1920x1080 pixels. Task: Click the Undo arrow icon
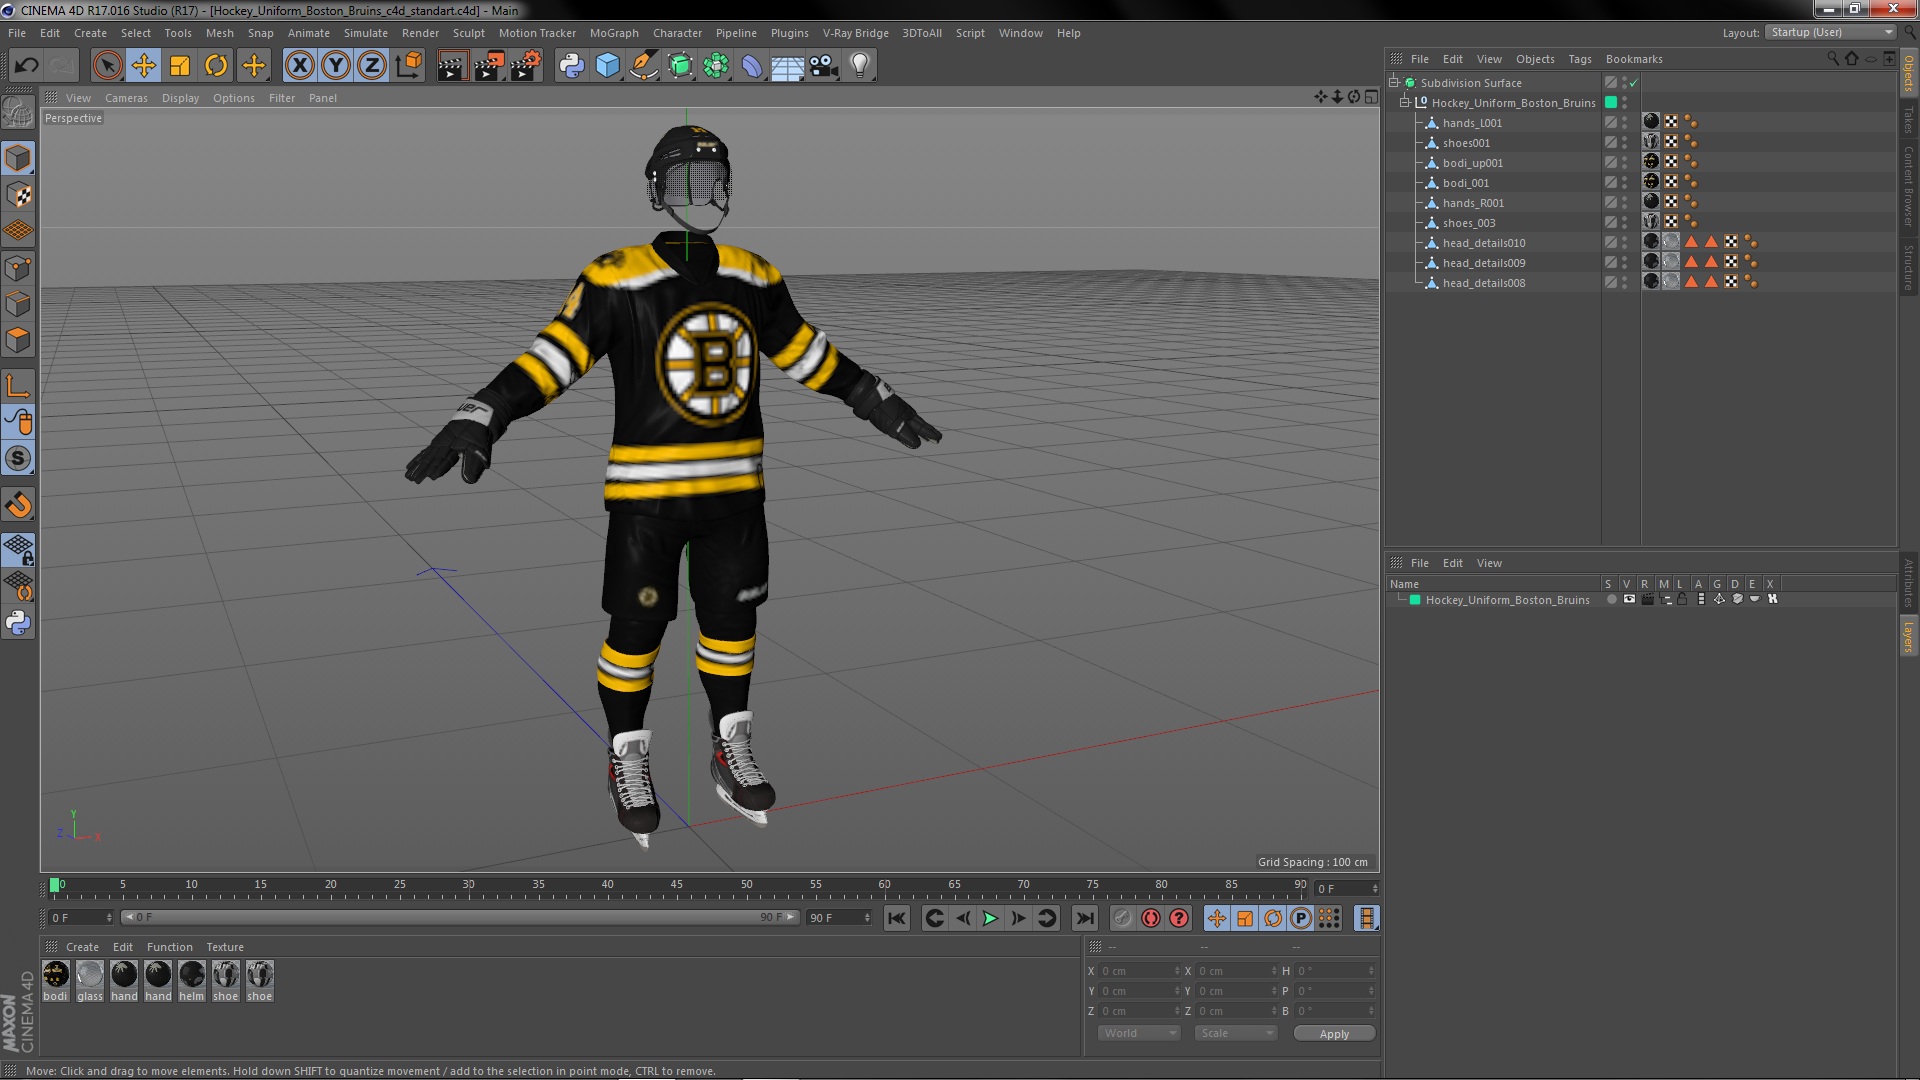[26, 66]
